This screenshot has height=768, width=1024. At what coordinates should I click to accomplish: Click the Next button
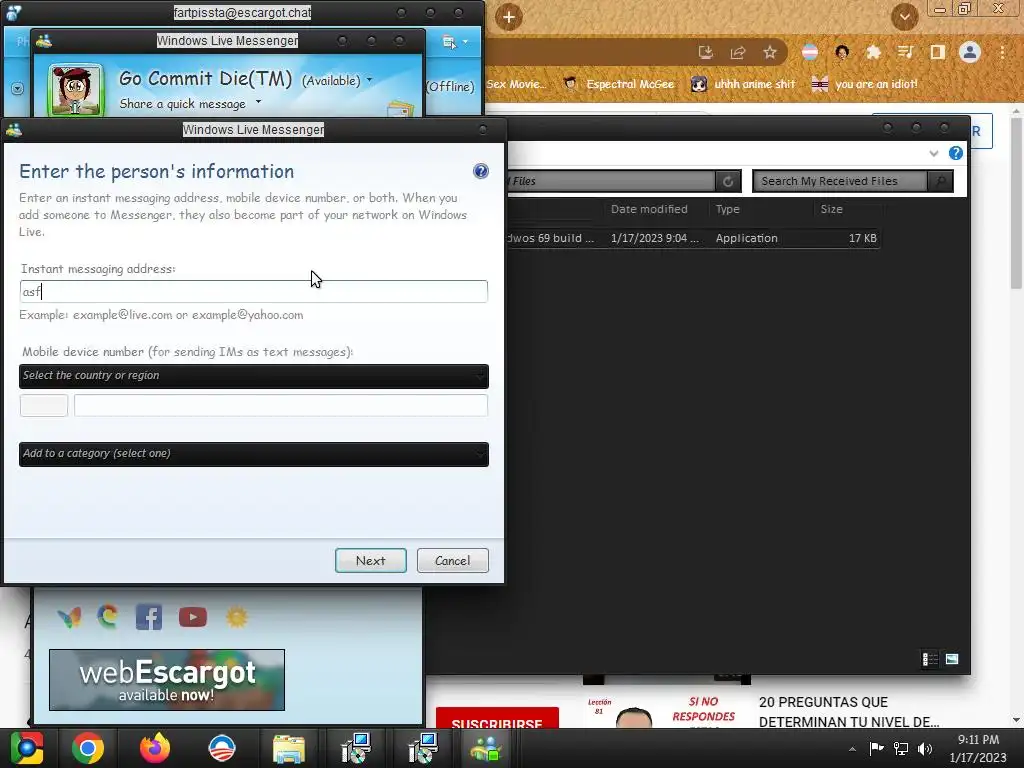[370, 560]
